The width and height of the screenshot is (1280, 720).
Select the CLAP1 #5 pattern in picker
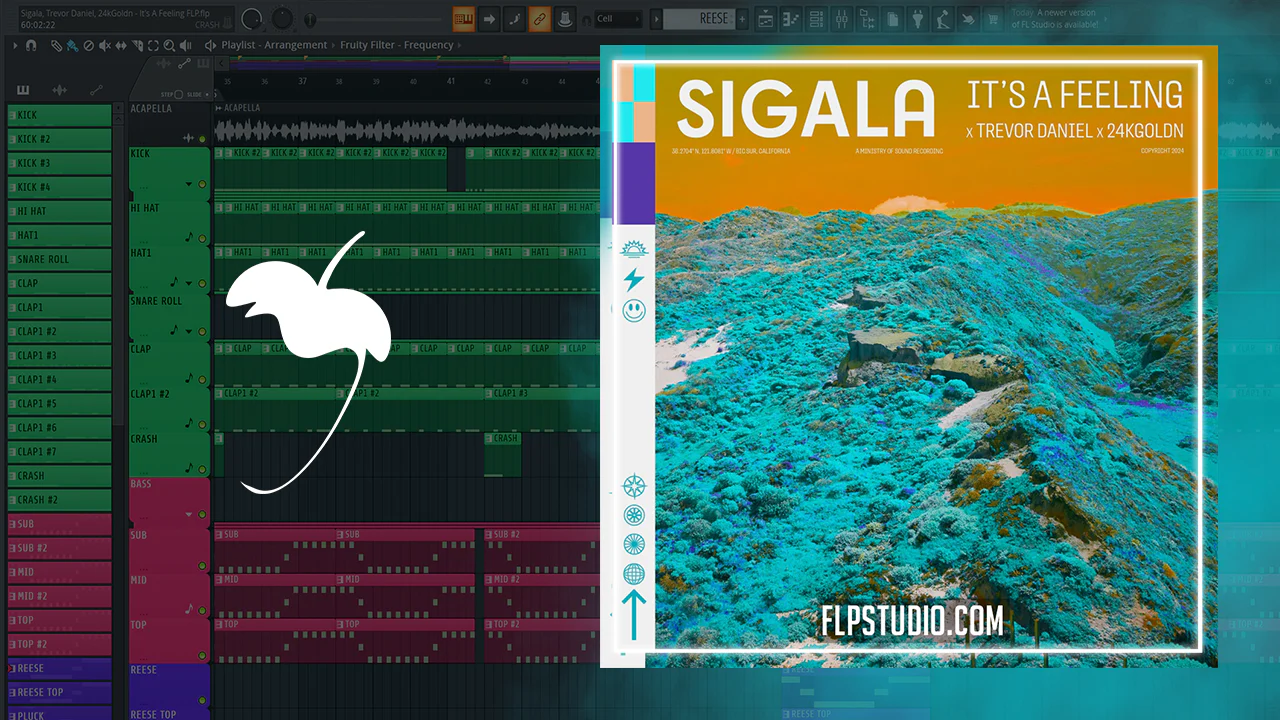59,404
